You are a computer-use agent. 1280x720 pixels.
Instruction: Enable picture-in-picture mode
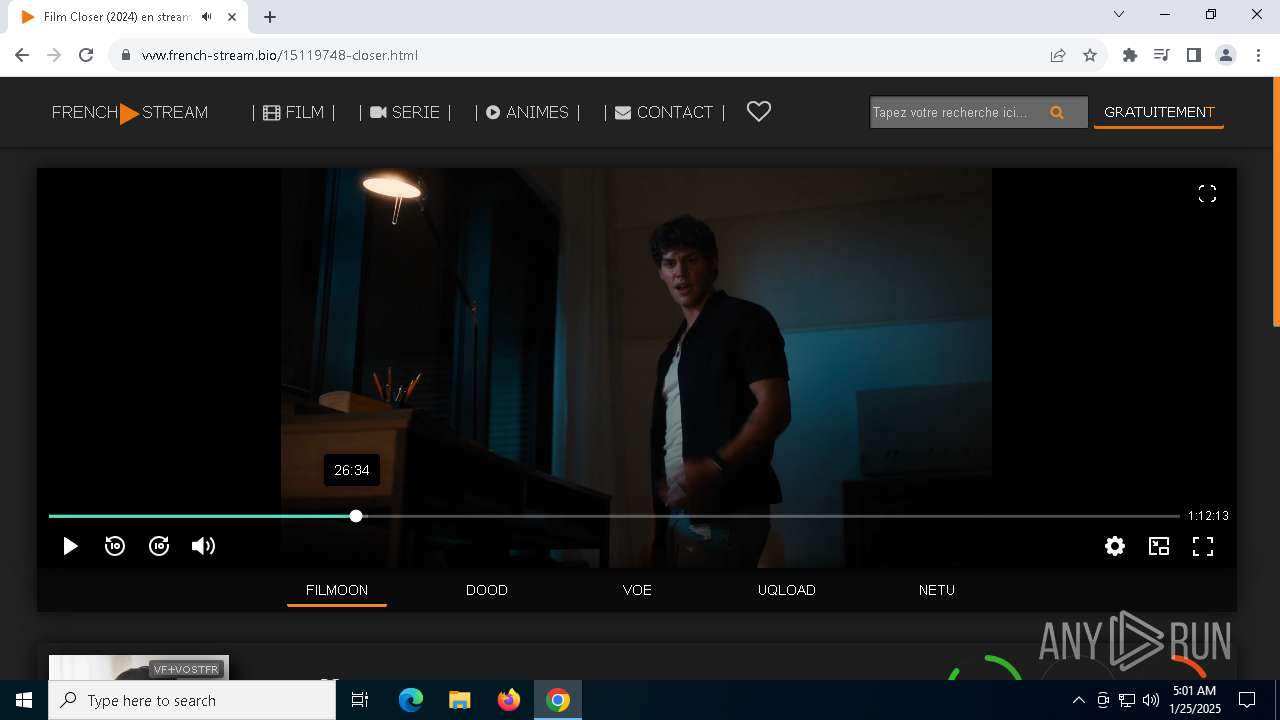[1159, 546]
